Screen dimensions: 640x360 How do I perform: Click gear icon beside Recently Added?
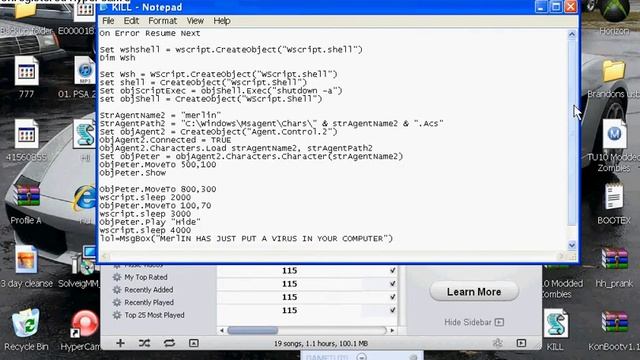click(117, 290)
